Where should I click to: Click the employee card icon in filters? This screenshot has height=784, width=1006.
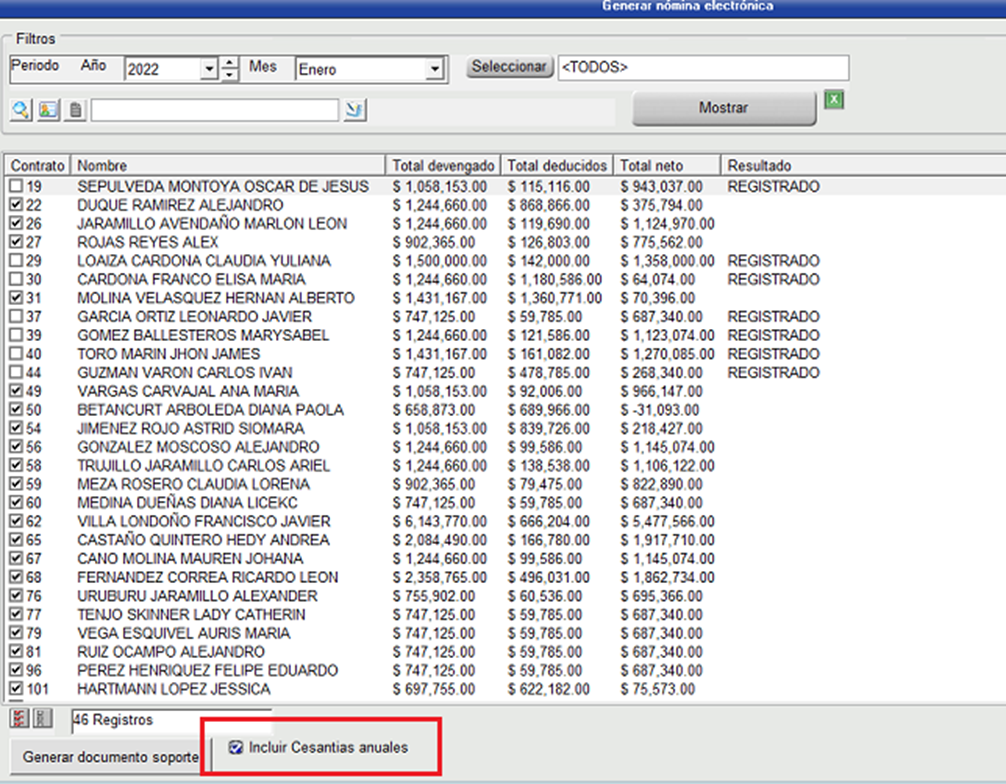[x=48, y=110]
